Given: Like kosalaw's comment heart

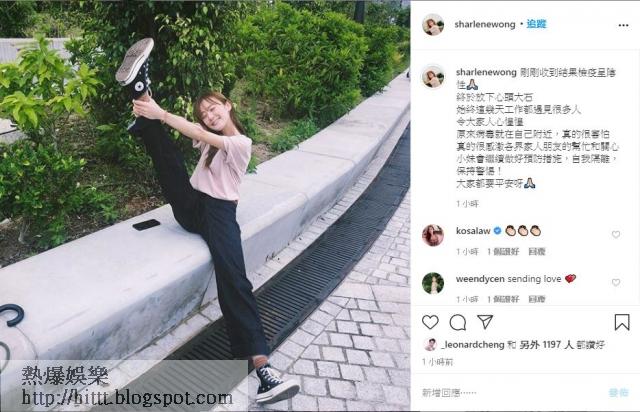Looking at the screenshot, I should [616, 234].
